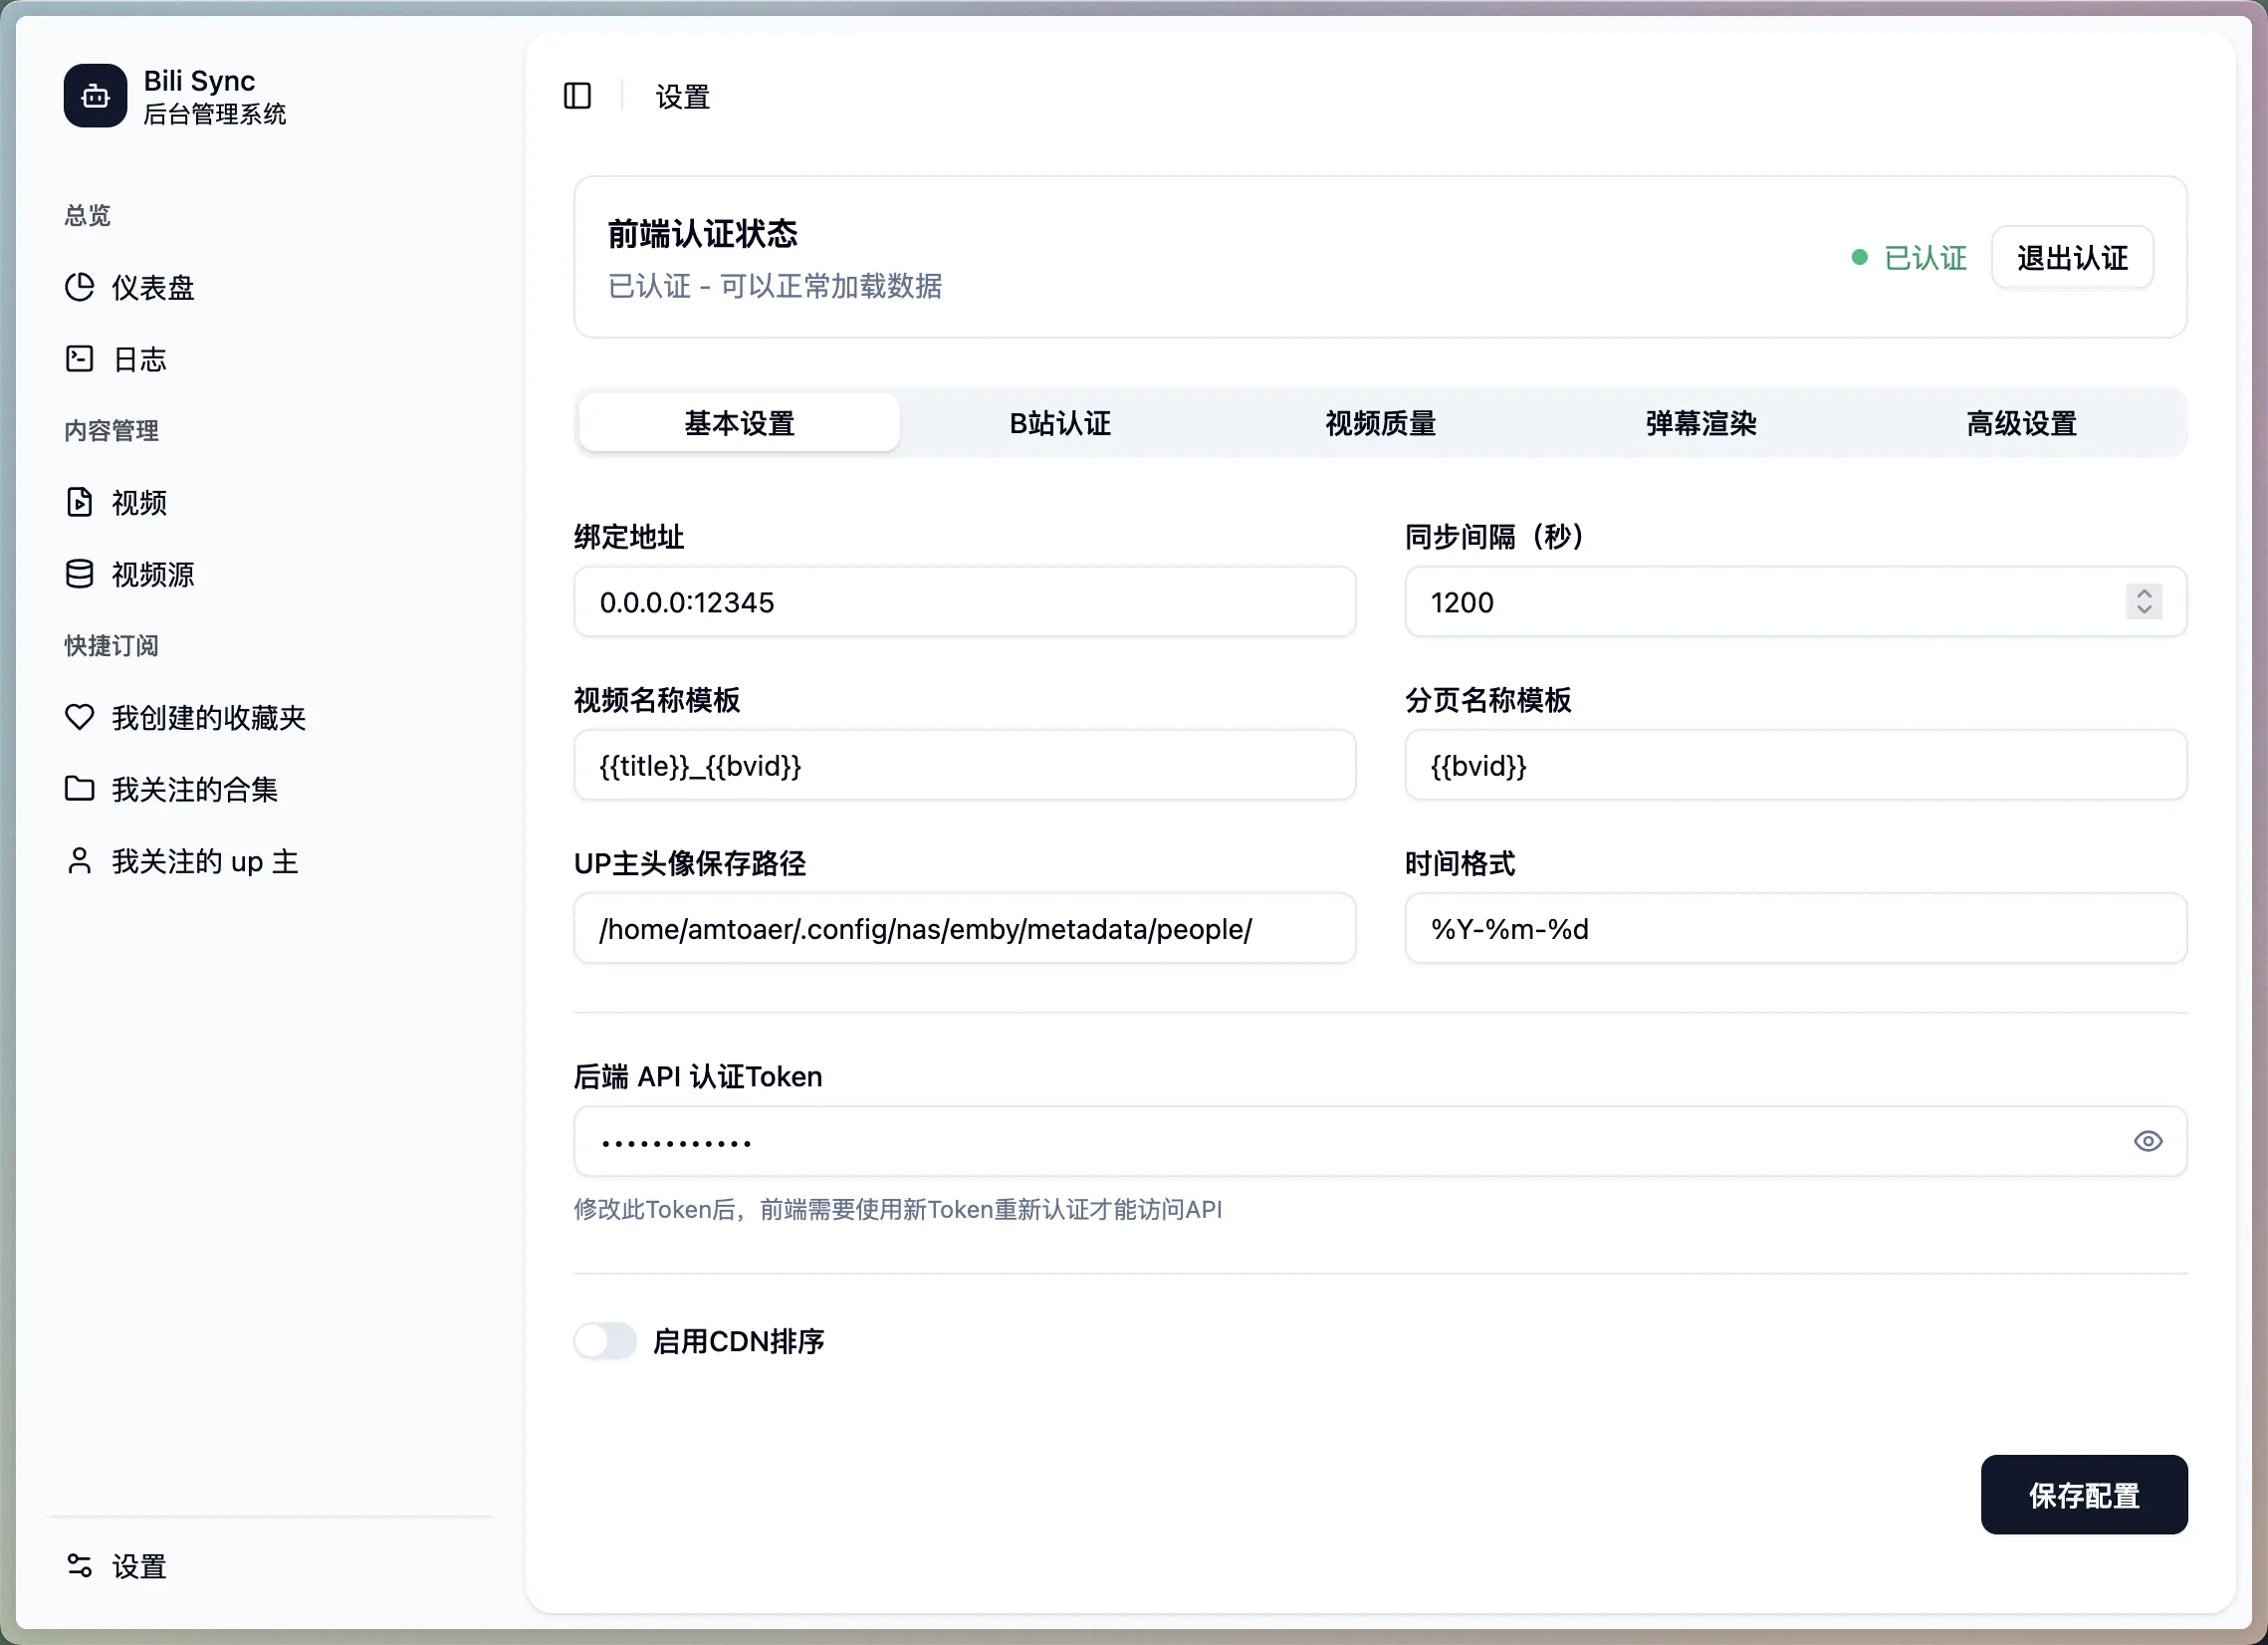Switch to the B站认证 tab
2268x1645 pixels.
point(1060,422)
